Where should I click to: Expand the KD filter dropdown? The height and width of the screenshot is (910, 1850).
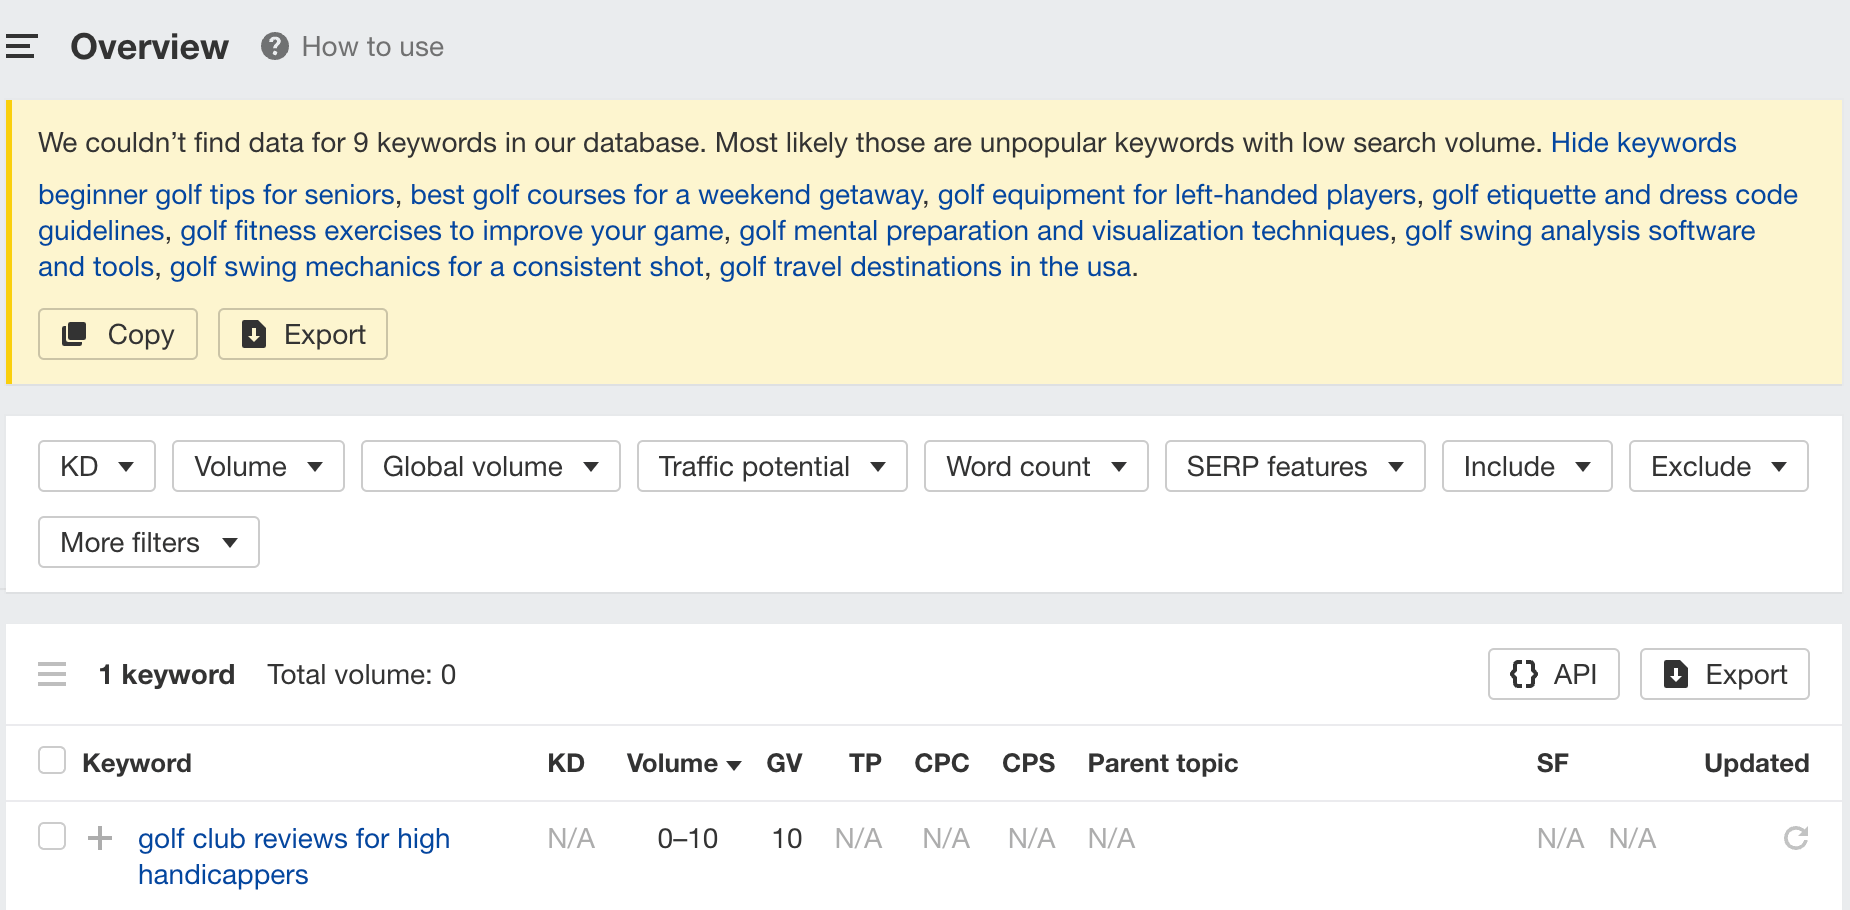97,466
